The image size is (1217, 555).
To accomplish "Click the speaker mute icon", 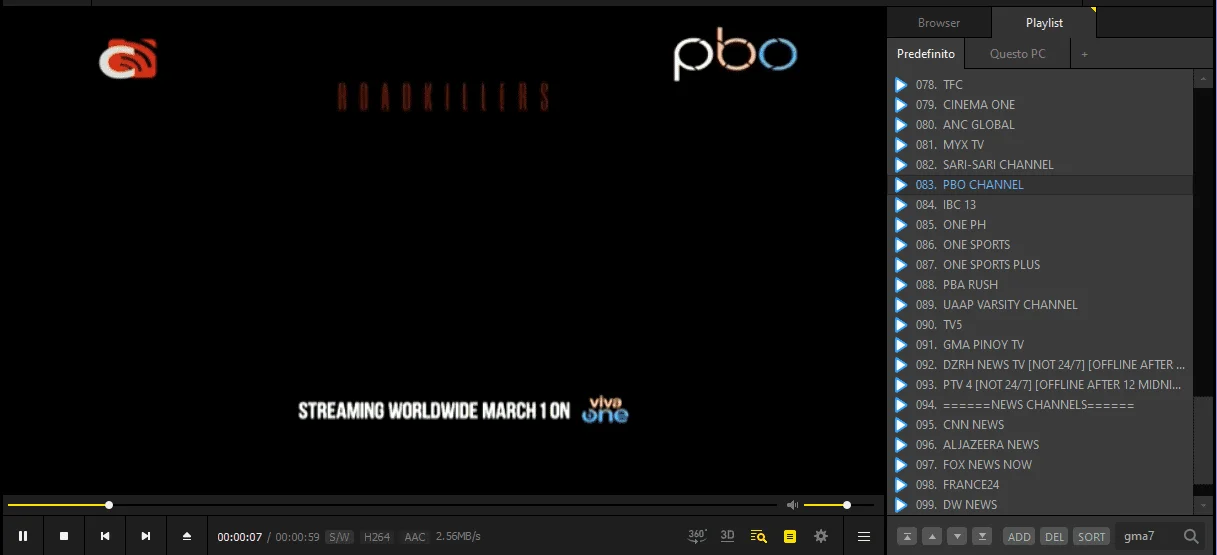I will [792, 505].
